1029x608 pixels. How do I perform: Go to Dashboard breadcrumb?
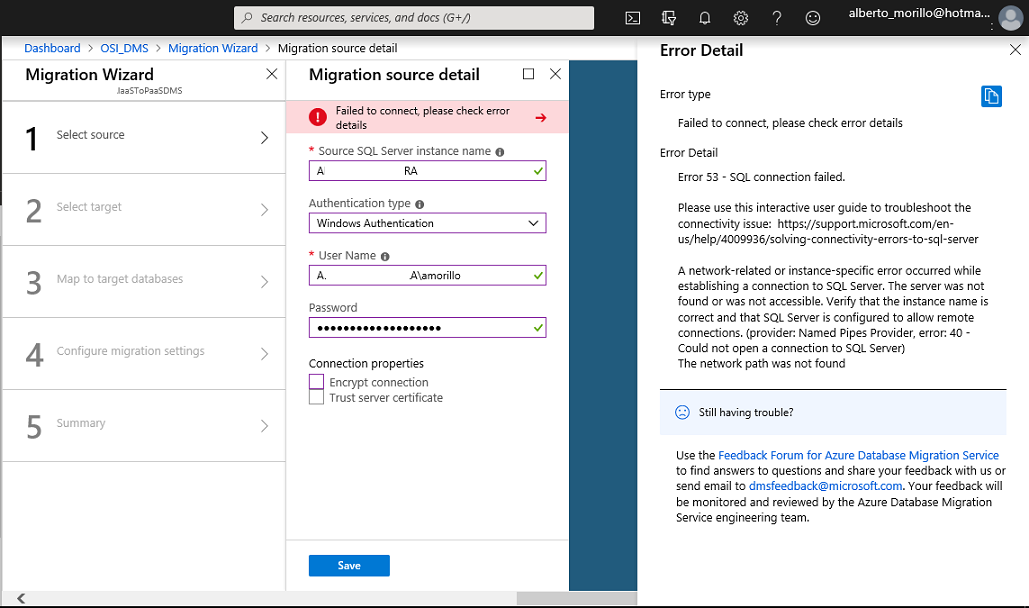[x=52, y=48]
